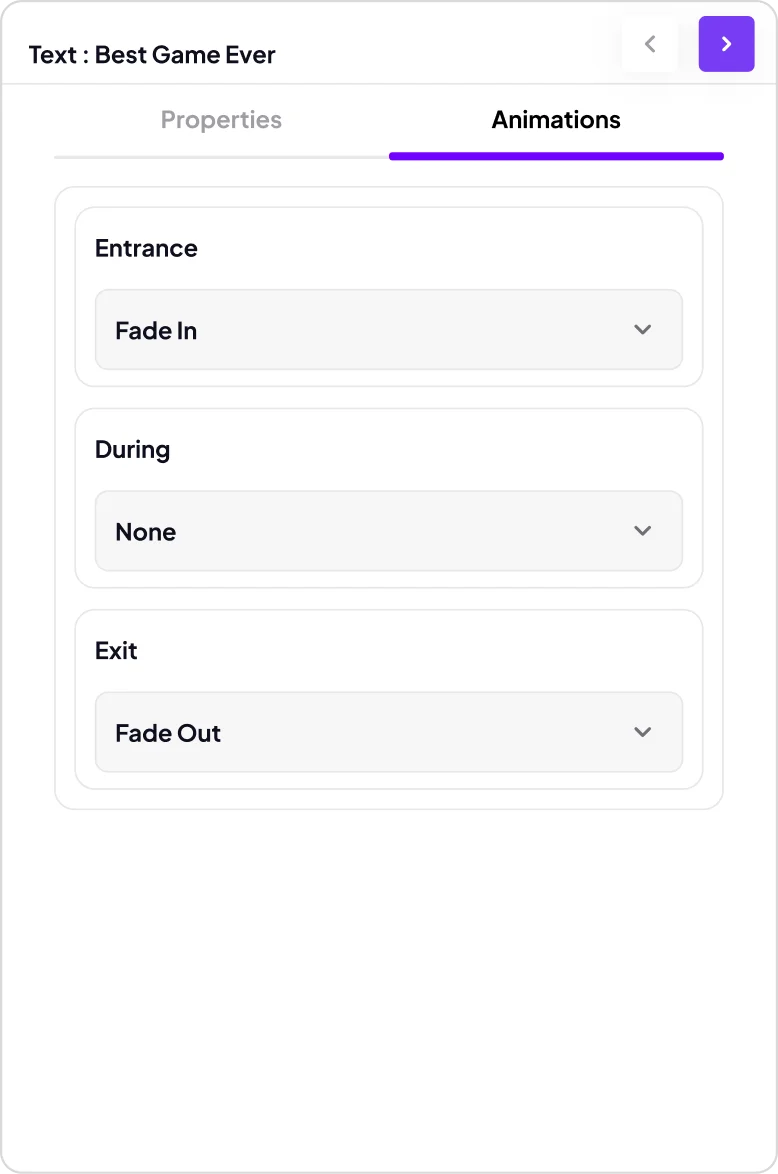Click the "Fade Out" selected value

[x=168, y=733]
